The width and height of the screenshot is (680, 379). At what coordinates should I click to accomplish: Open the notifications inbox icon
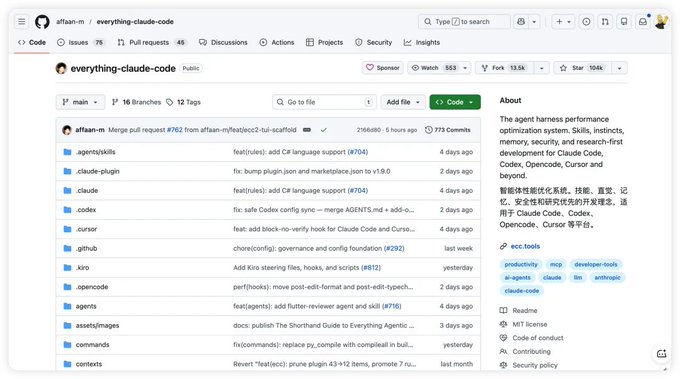pyautogui.click(x=643, y=22)
